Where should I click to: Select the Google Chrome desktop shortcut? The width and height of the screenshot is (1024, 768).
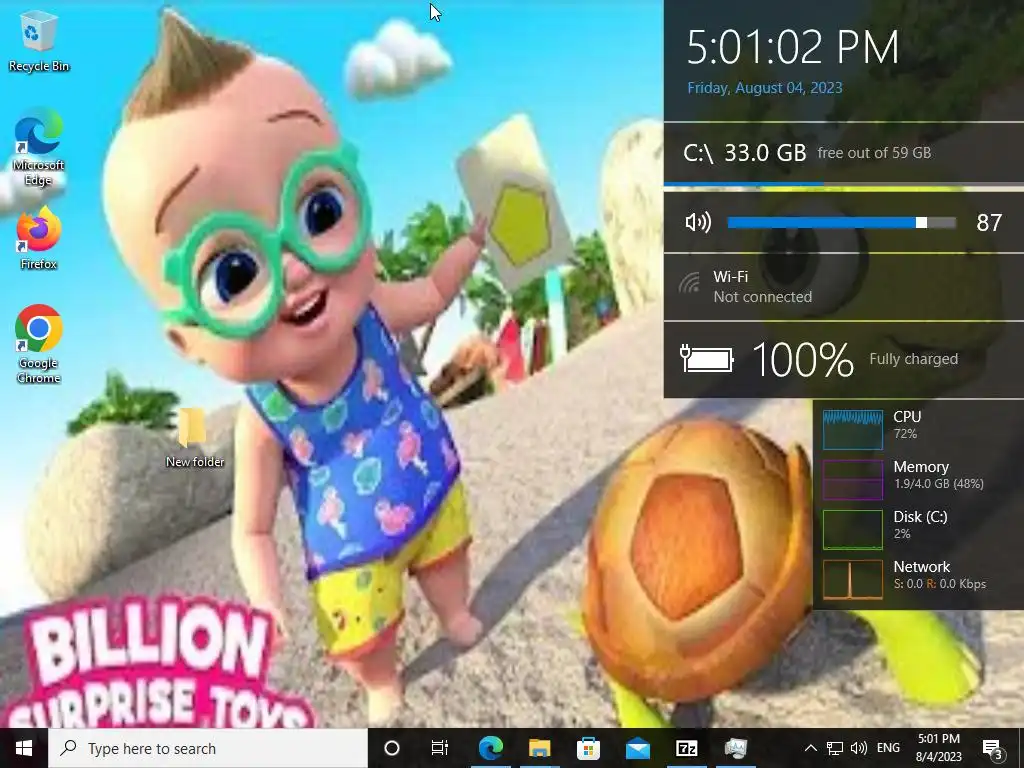[x=39, y=344]
